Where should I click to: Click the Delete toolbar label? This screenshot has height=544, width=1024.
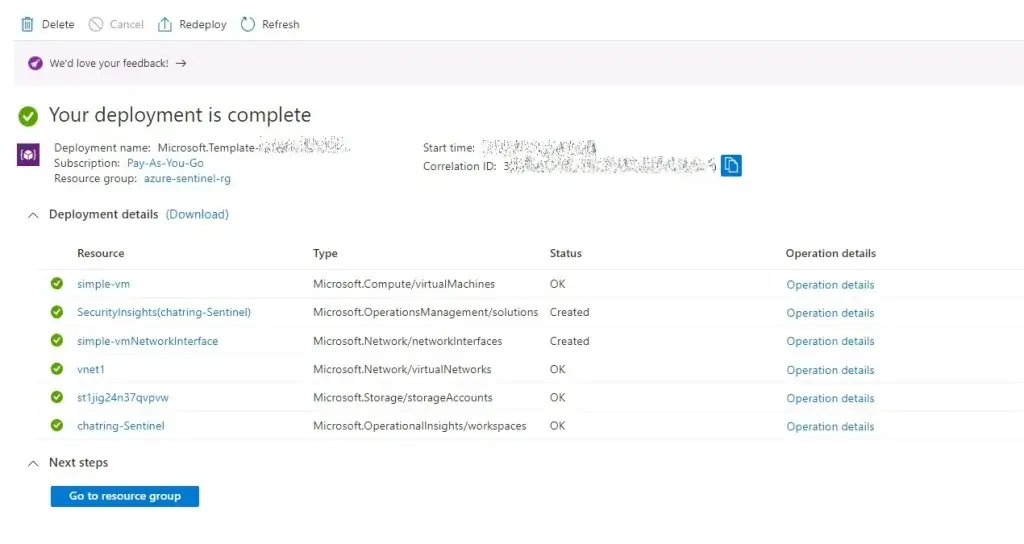58,24
